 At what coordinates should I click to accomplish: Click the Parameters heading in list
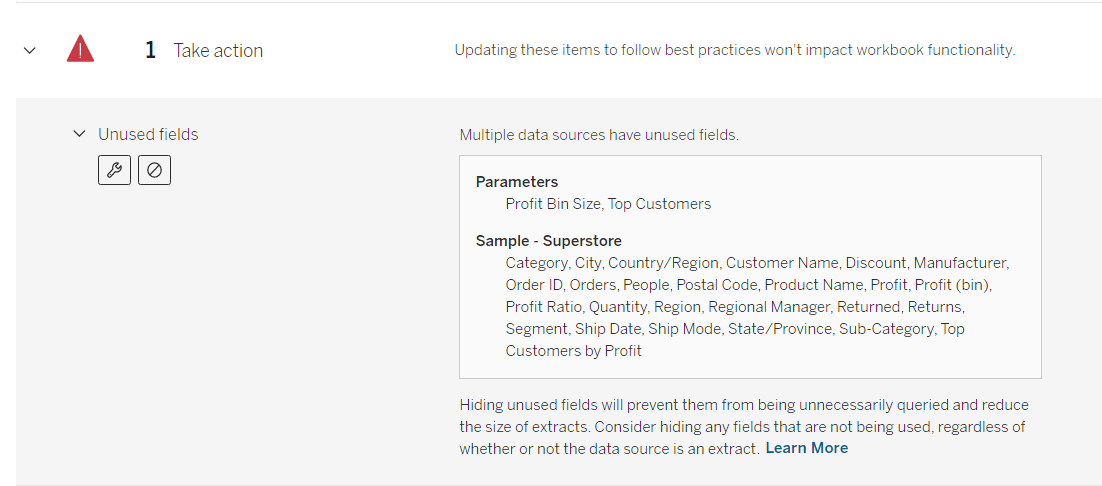click(x=517, y=182)
